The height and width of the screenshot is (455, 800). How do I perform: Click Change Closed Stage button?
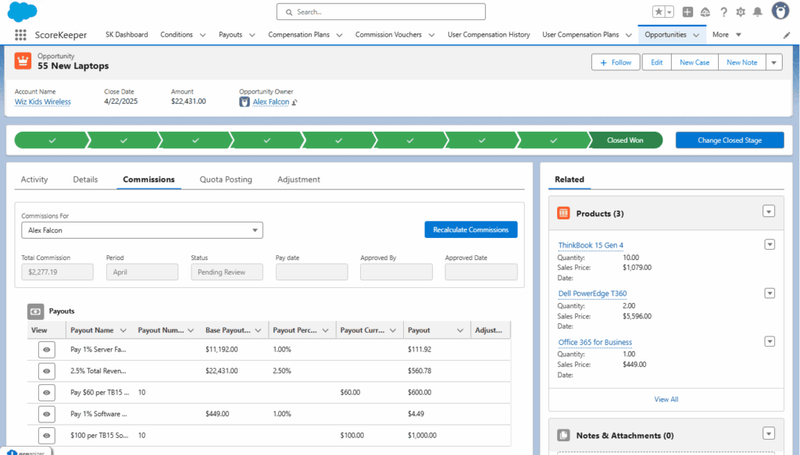click(730, 140)
